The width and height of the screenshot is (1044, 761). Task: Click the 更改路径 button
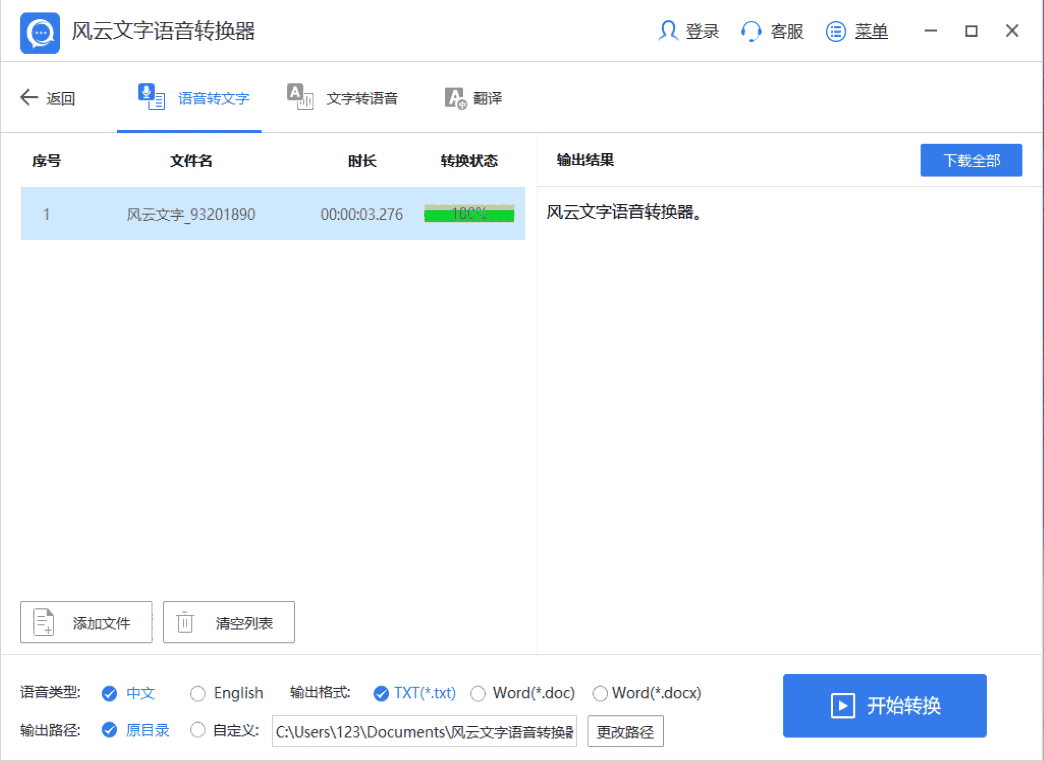click(625, 731)
